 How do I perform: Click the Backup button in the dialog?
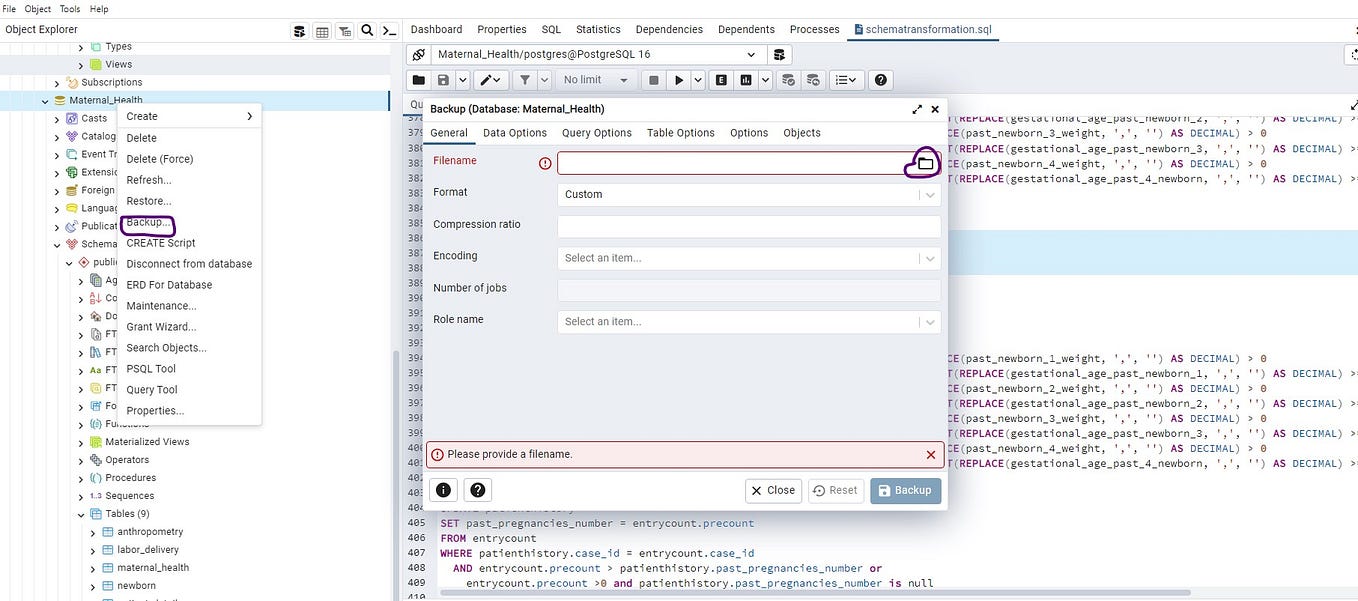[905, 490]
